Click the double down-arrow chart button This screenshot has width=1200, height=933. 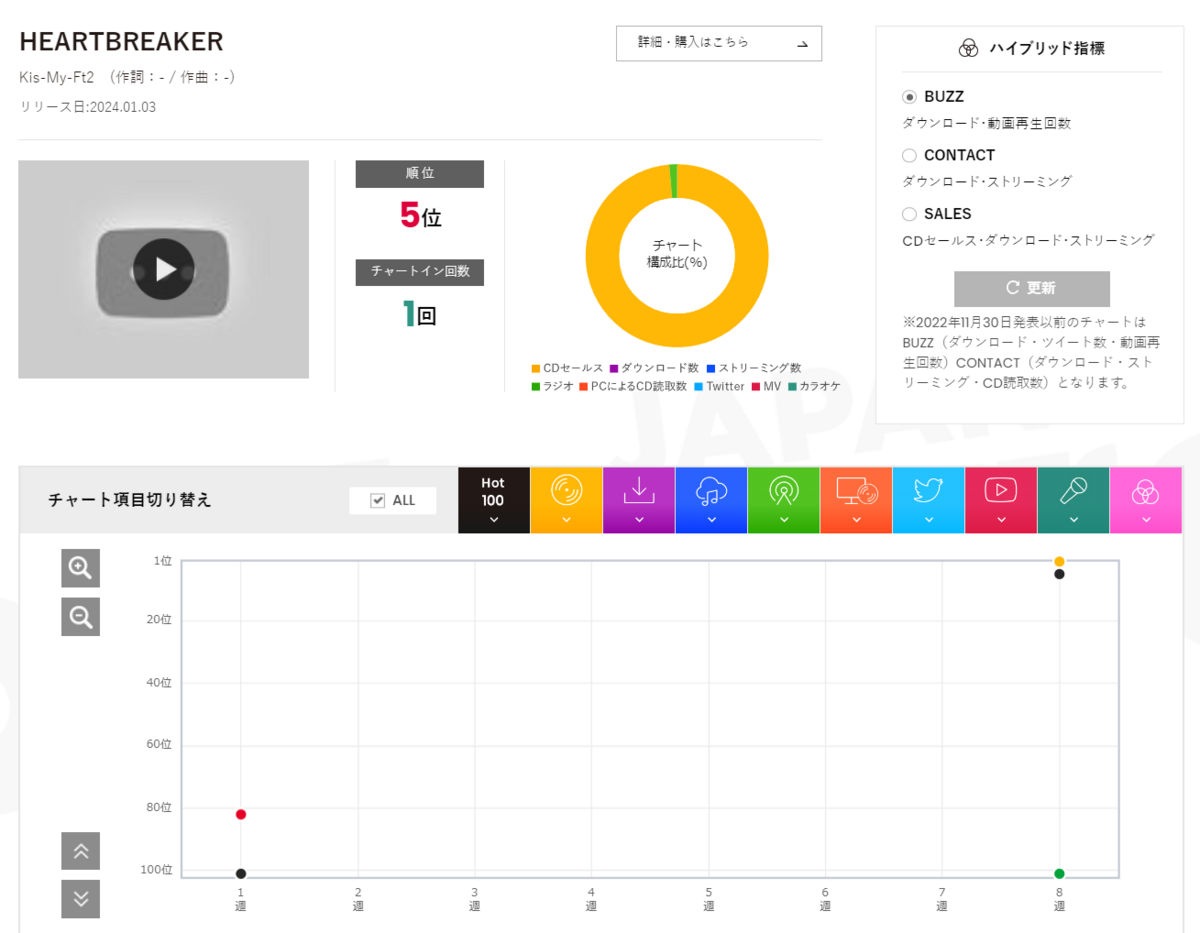coord(80,898)
